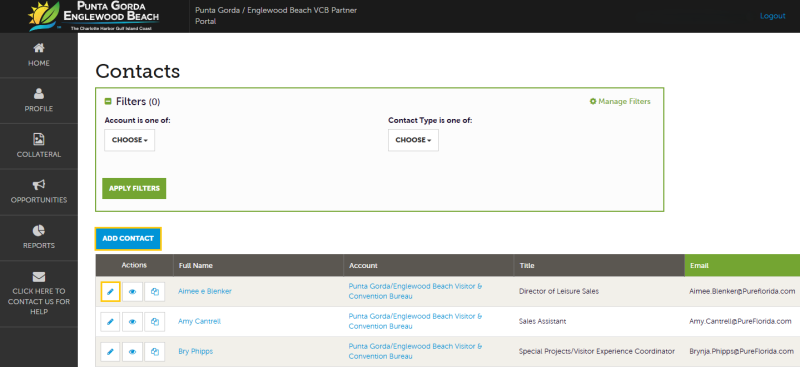Duplicate Aimee Blenker contact icon

click(155, 292)
